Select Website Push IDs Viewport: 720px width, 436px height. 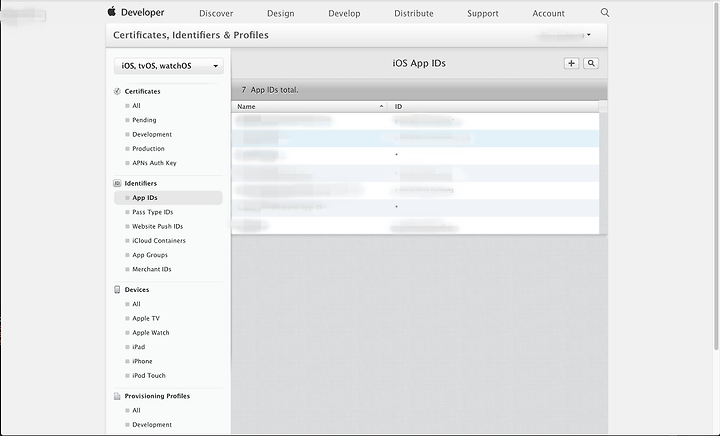pyautogui.click(x=158, y=226)
